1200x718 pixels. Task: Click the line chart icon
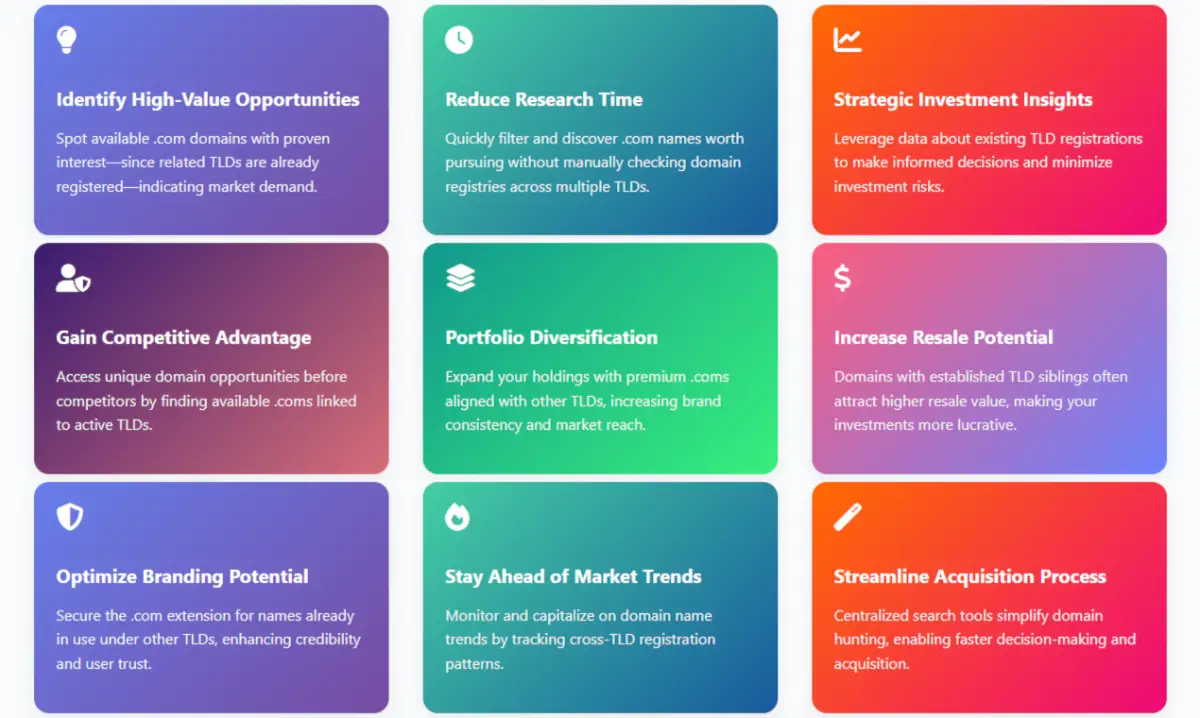pos(848,40)
